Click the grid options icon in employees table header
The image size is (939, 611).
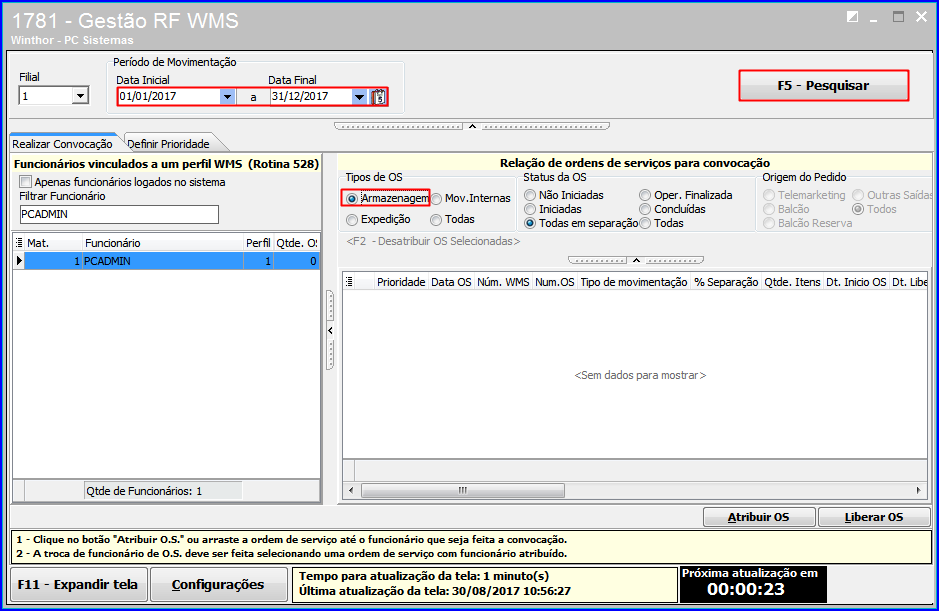(19, 243)
